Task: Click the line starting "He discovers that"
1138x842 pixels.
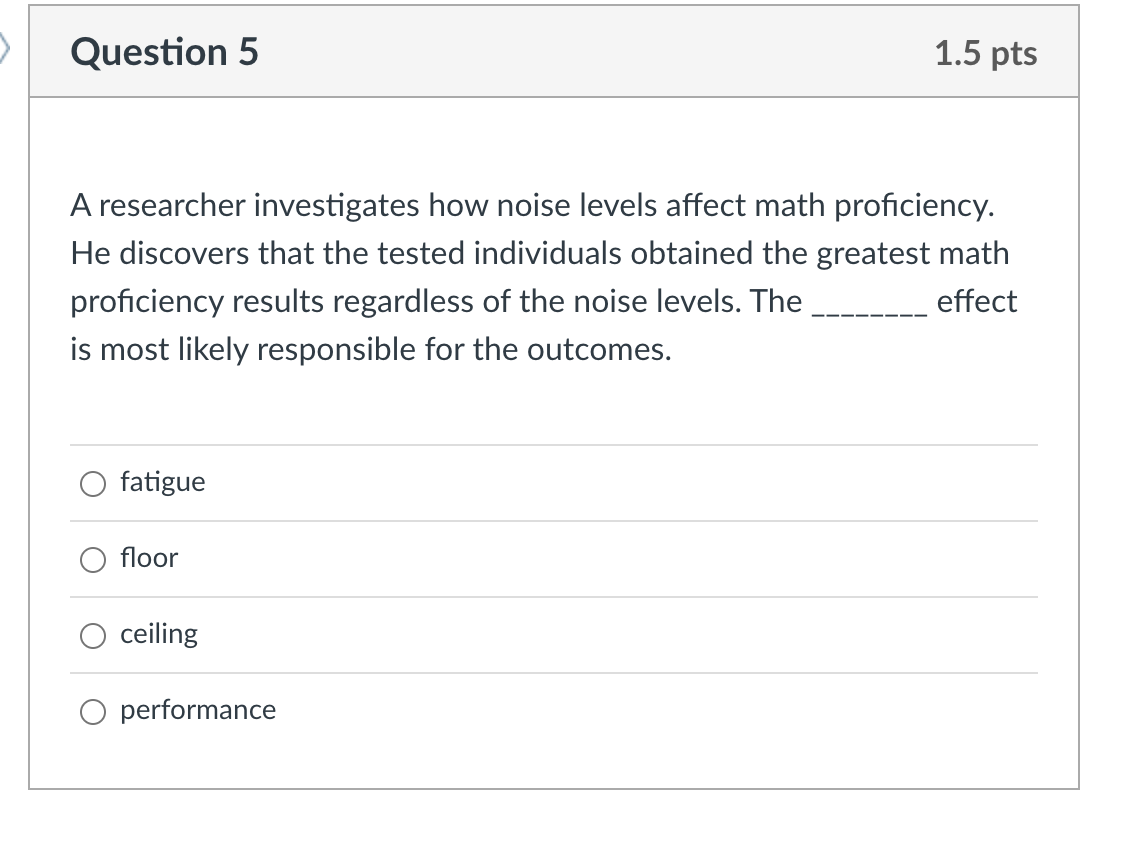Action: 540,254
